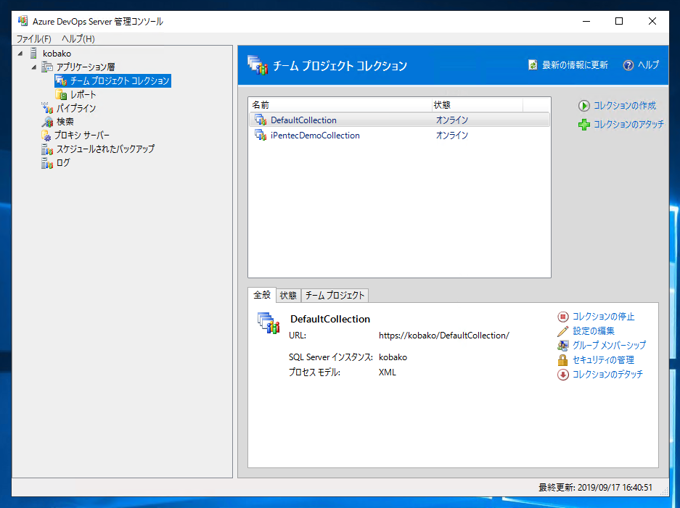Open the ヘルプ(H) menu
Image resolution: width=680 pixels, height=508 pixels.
pos(78,39)
